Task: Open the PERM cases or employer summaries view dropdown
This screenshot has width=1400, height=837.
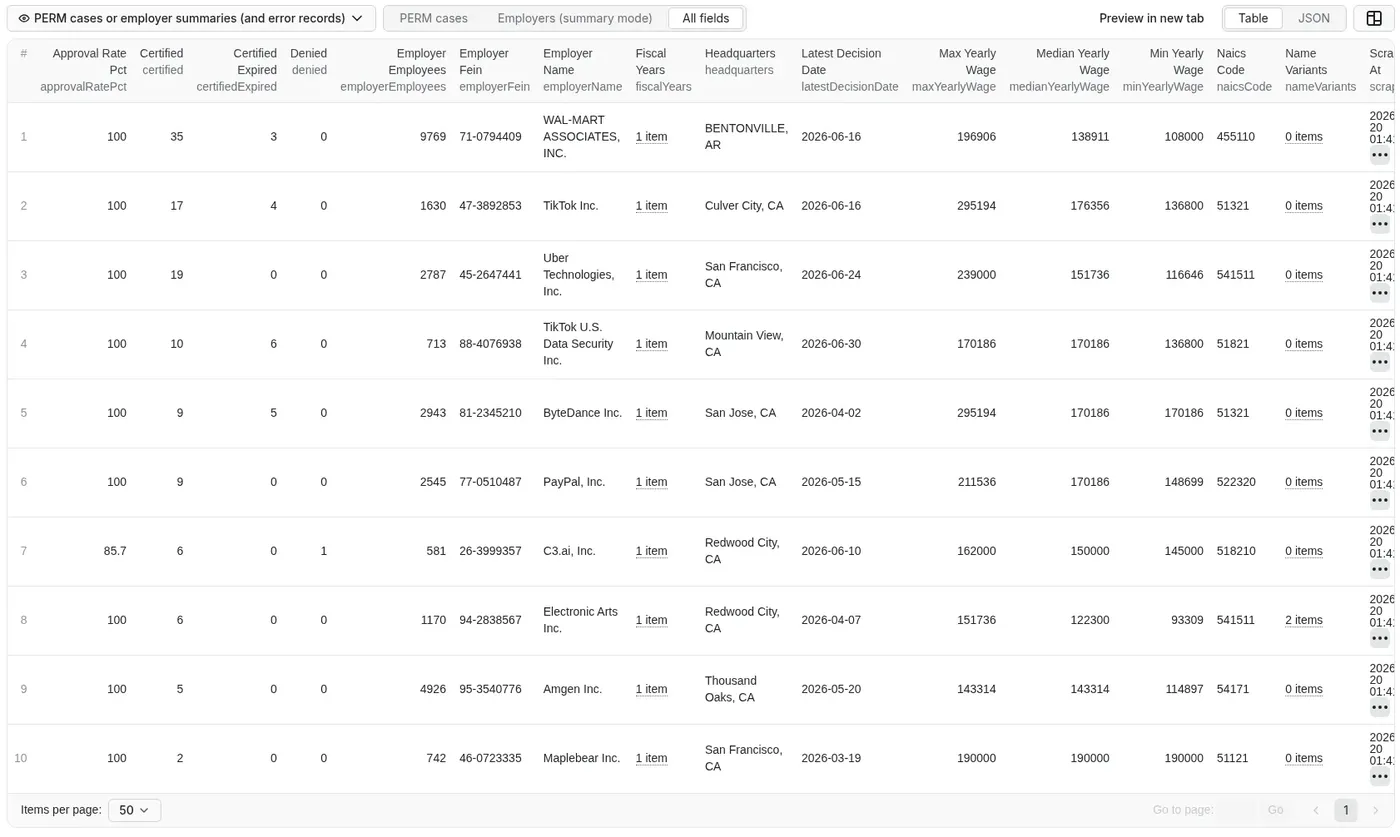Action: coord(191,18)
